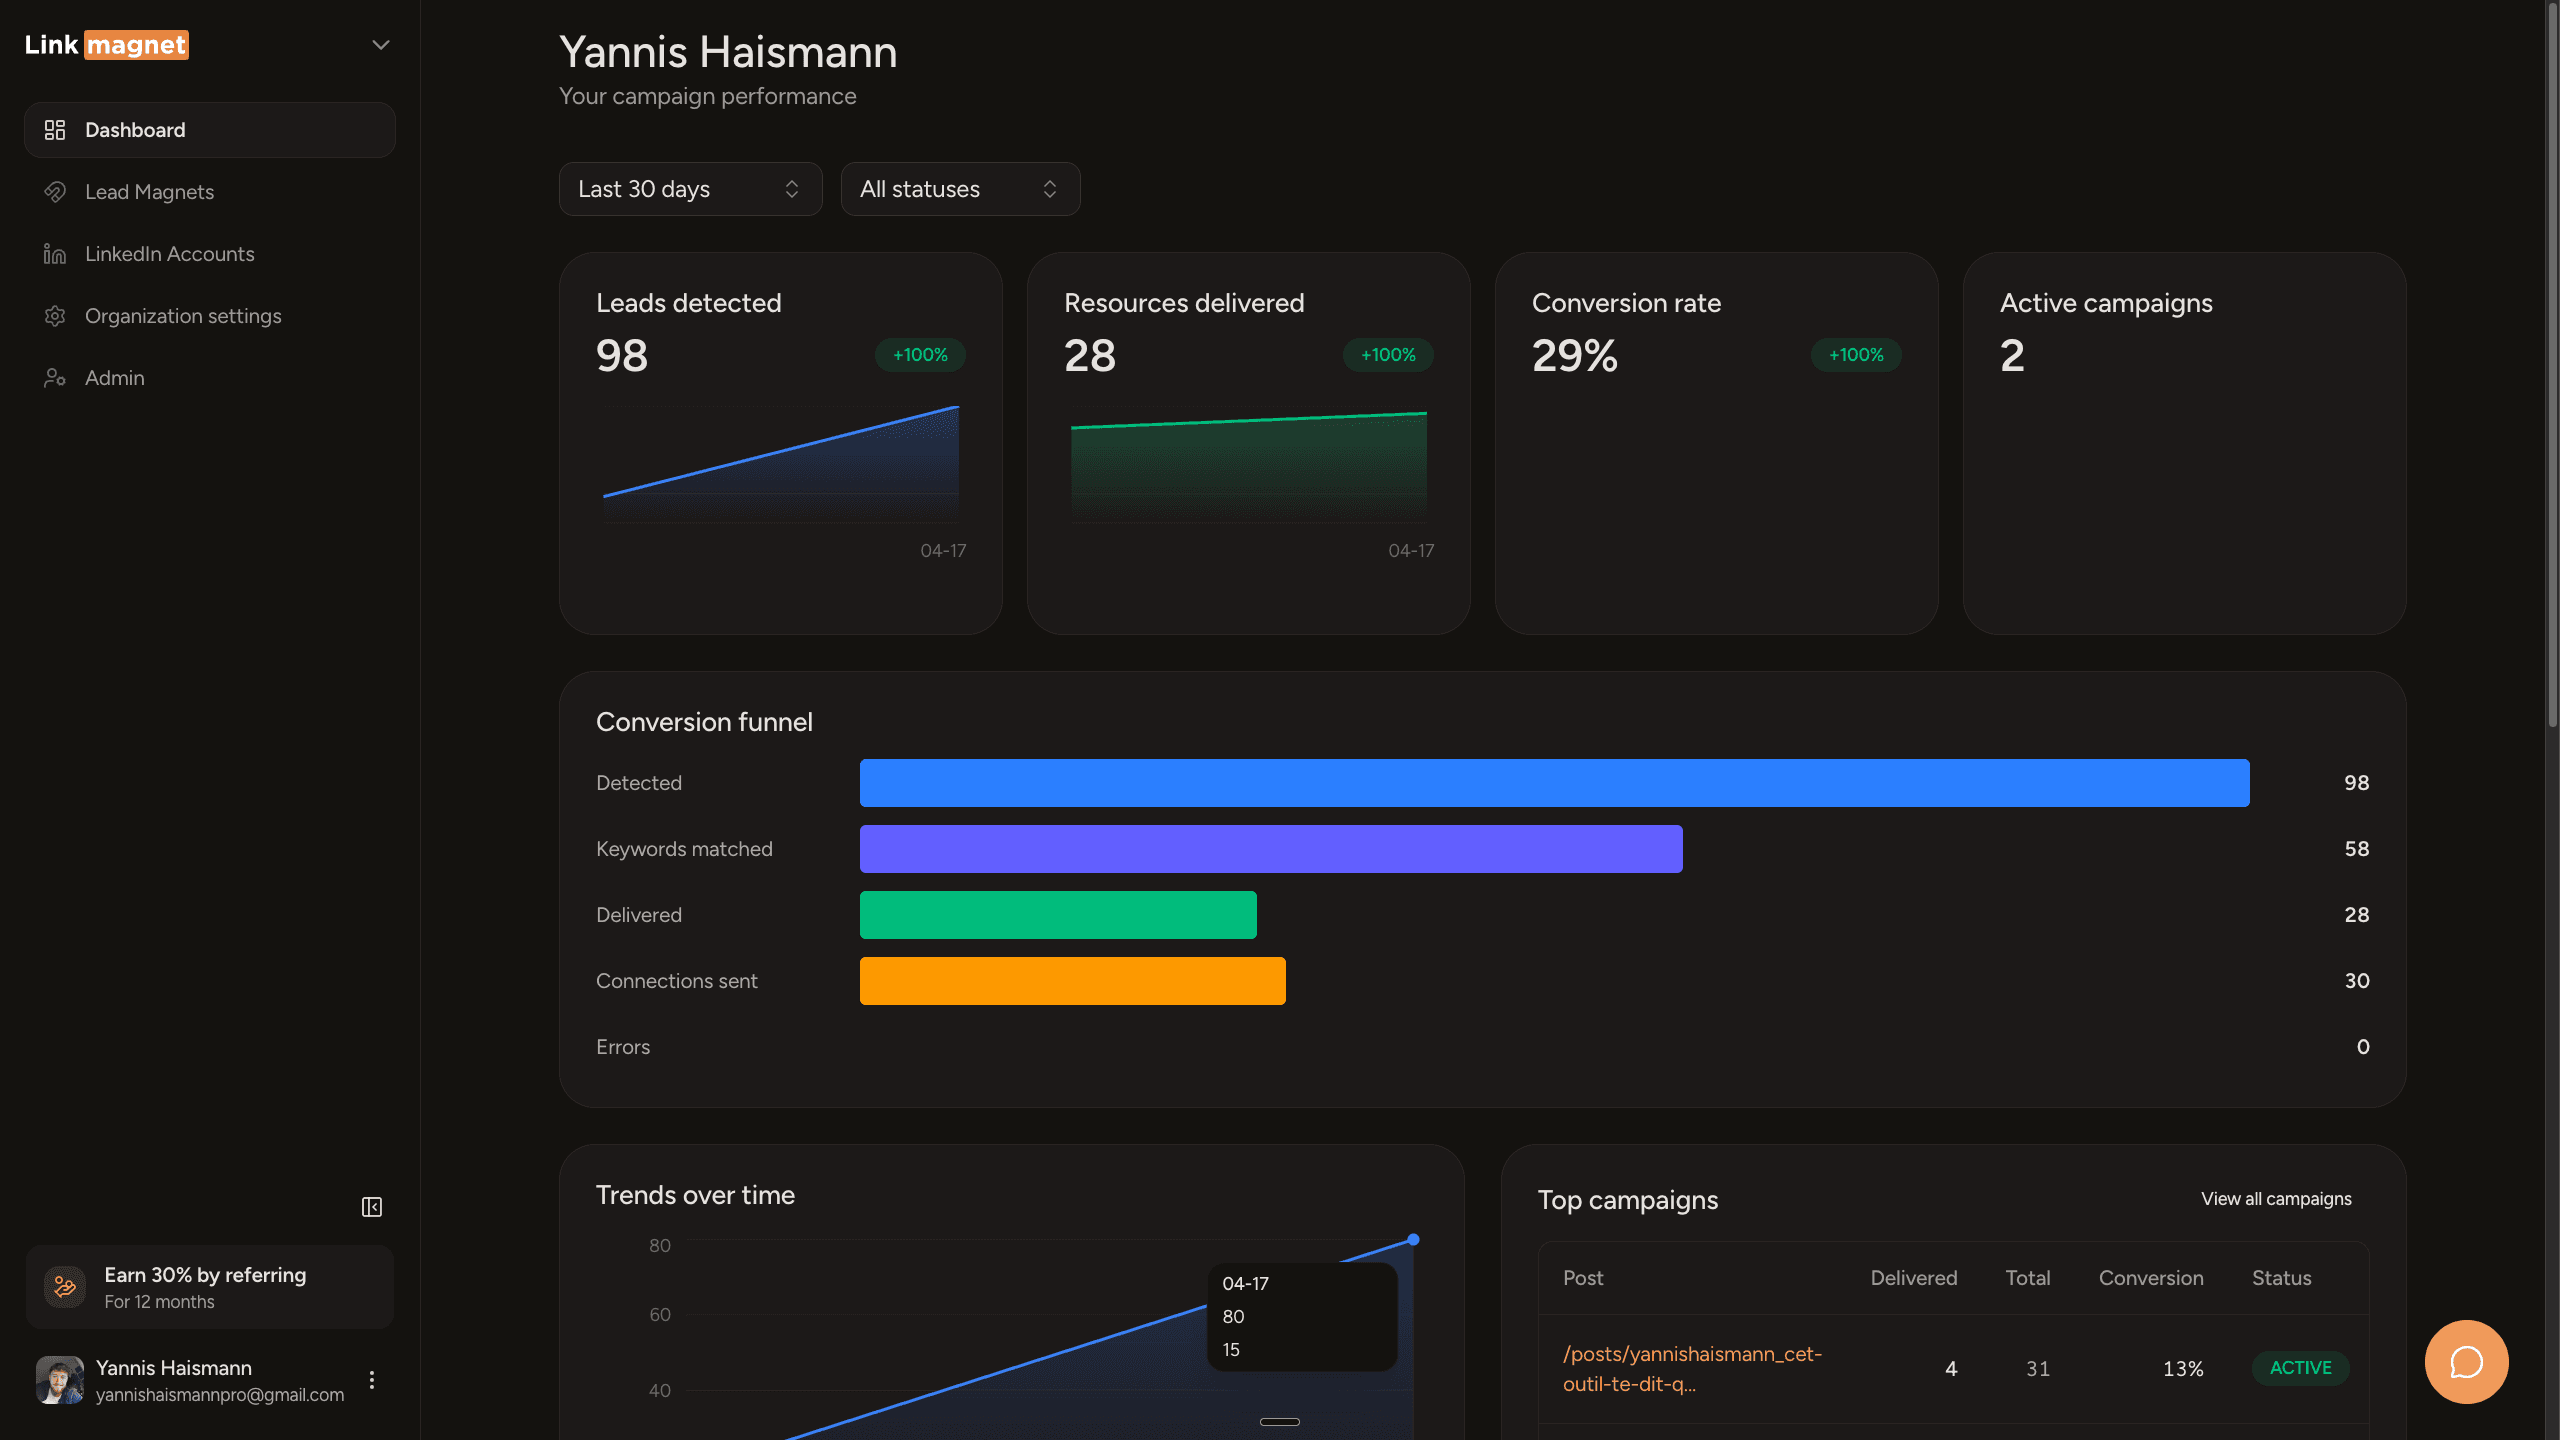Click the referral handshake icon
2560x1440 pixels.
pyautogui.click(x=63, y=1287)
